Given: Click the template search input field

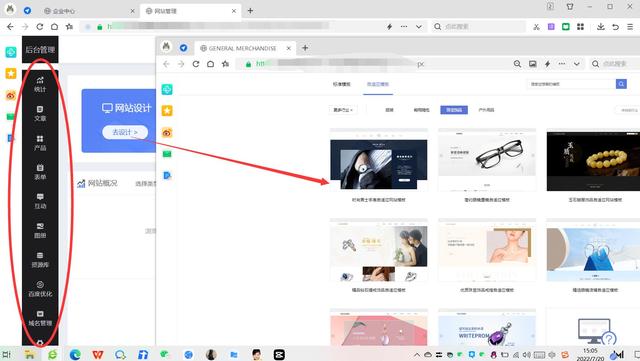Looking at the screenshot, I should (571, 84).
